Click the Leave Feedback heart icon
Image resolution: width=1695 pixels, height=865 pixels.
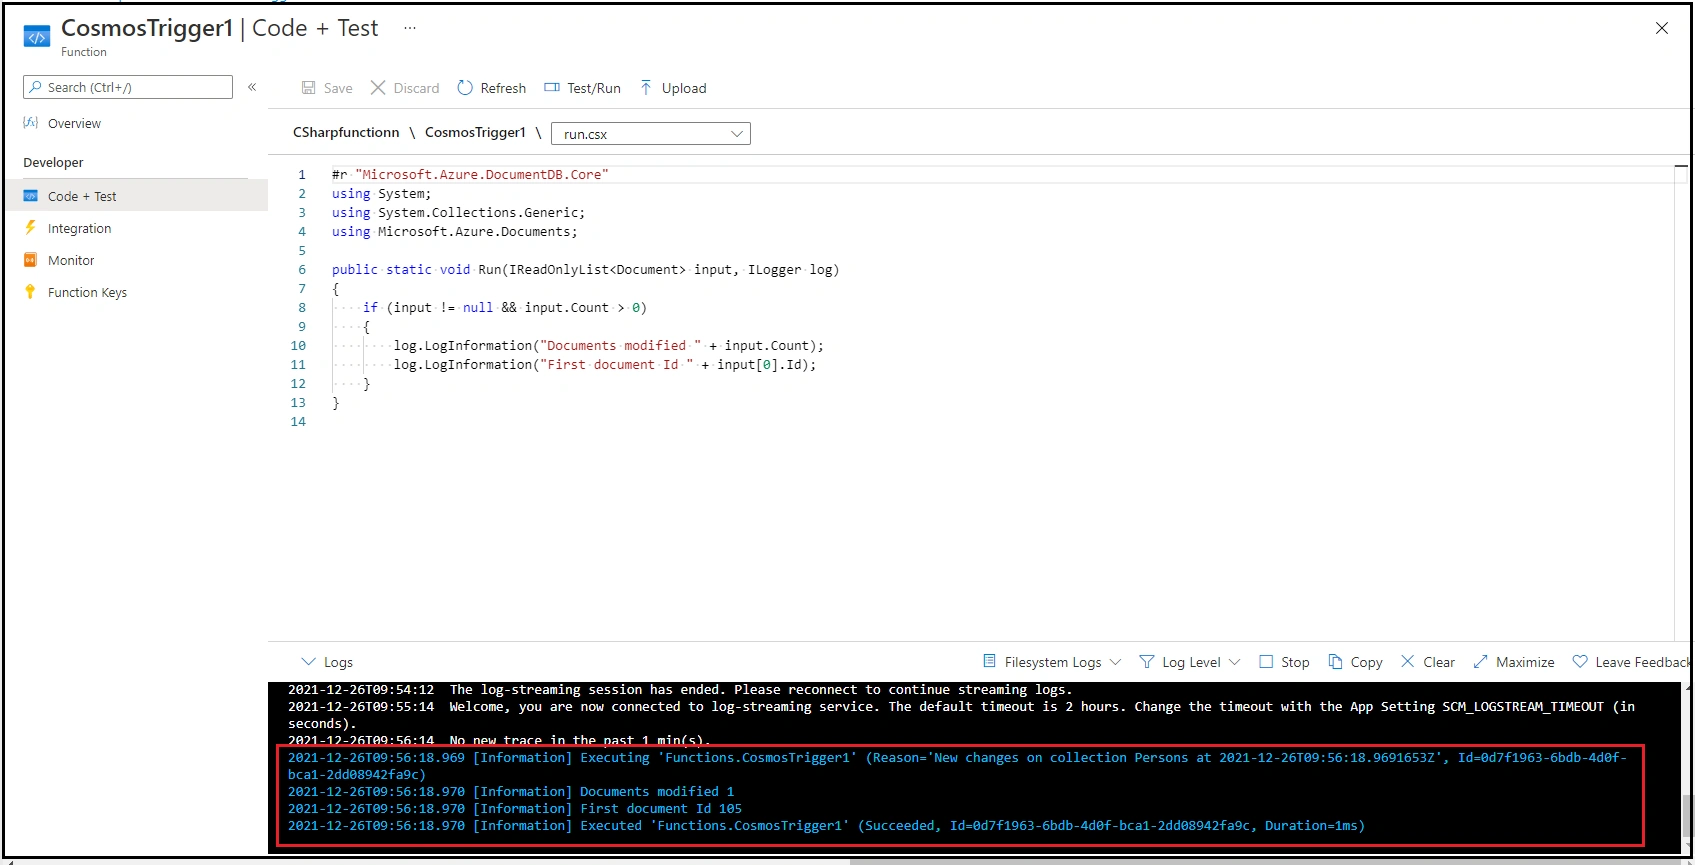point(1580,661)
